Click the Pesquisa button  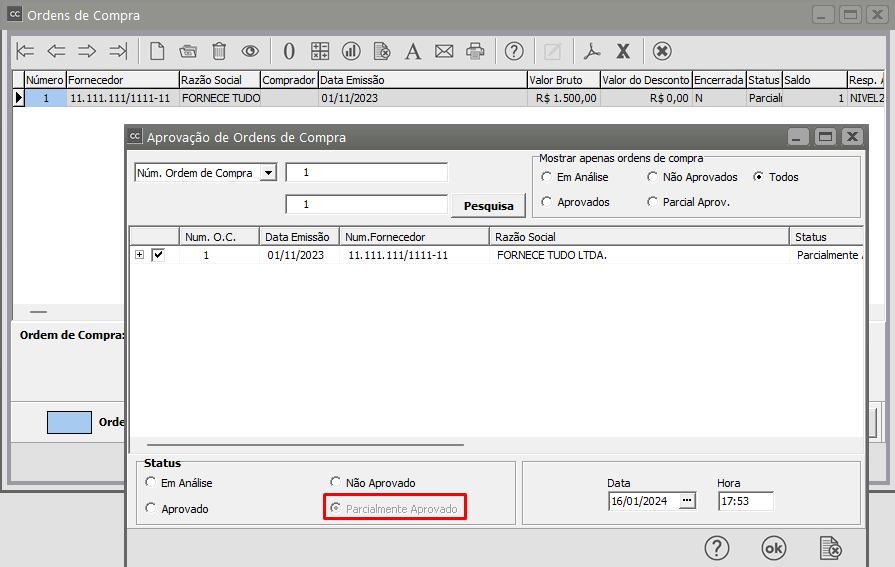[488, 205]
